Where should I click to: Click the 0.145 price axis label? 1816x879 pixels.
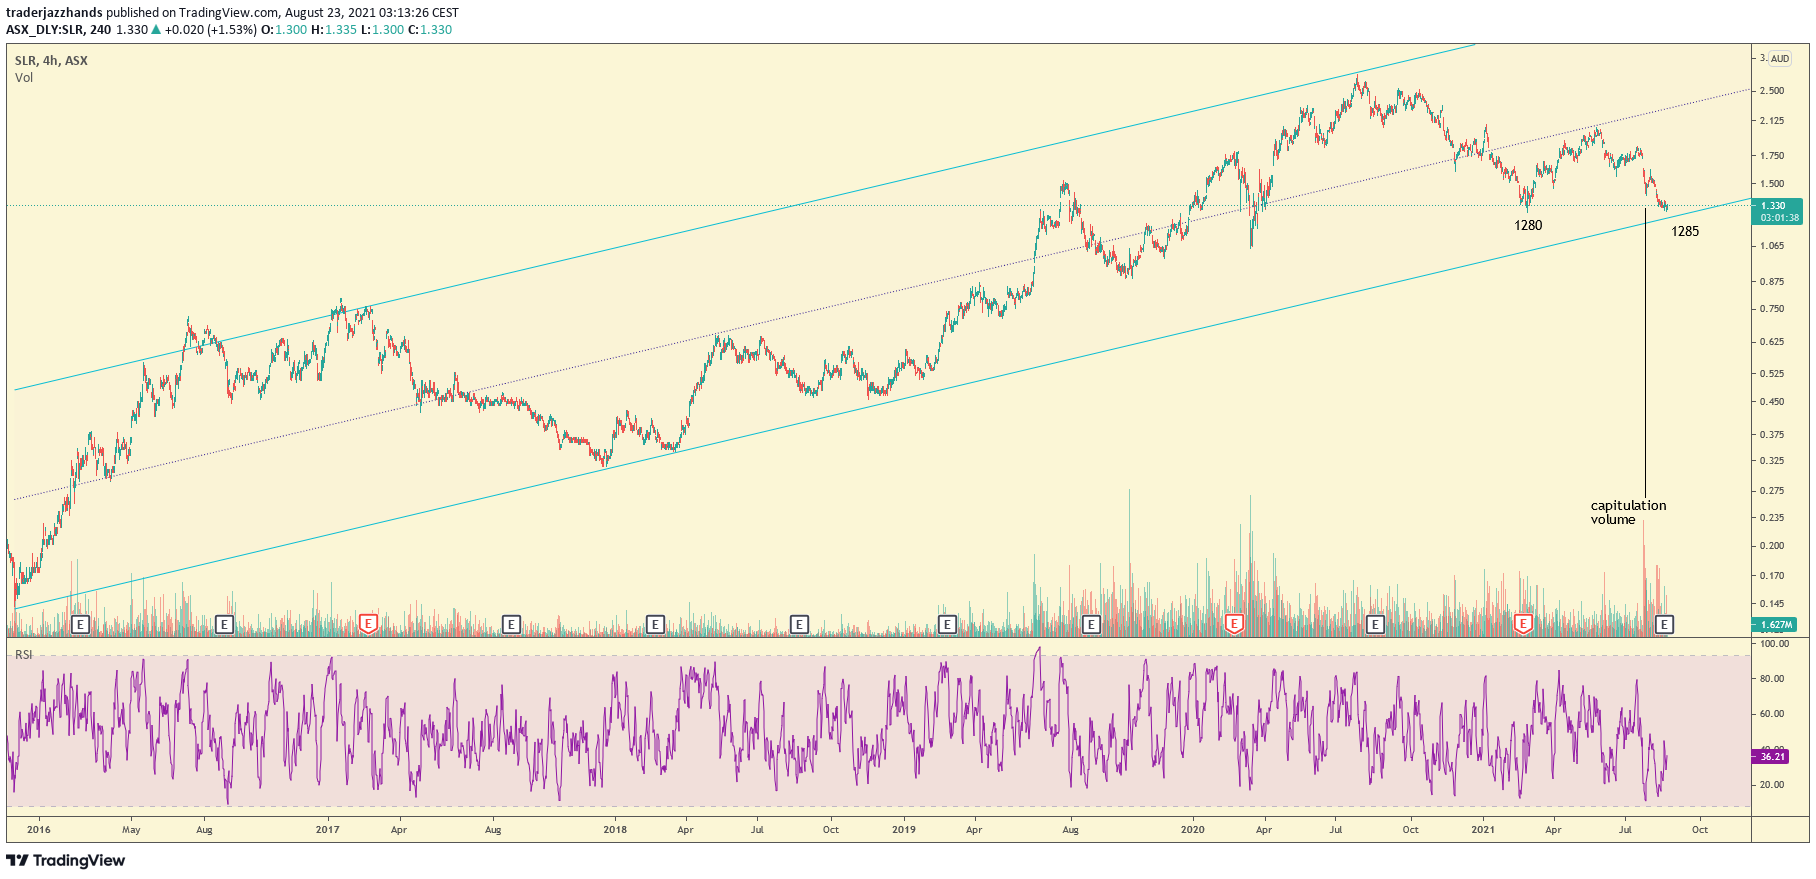[x=1773, y=604]
